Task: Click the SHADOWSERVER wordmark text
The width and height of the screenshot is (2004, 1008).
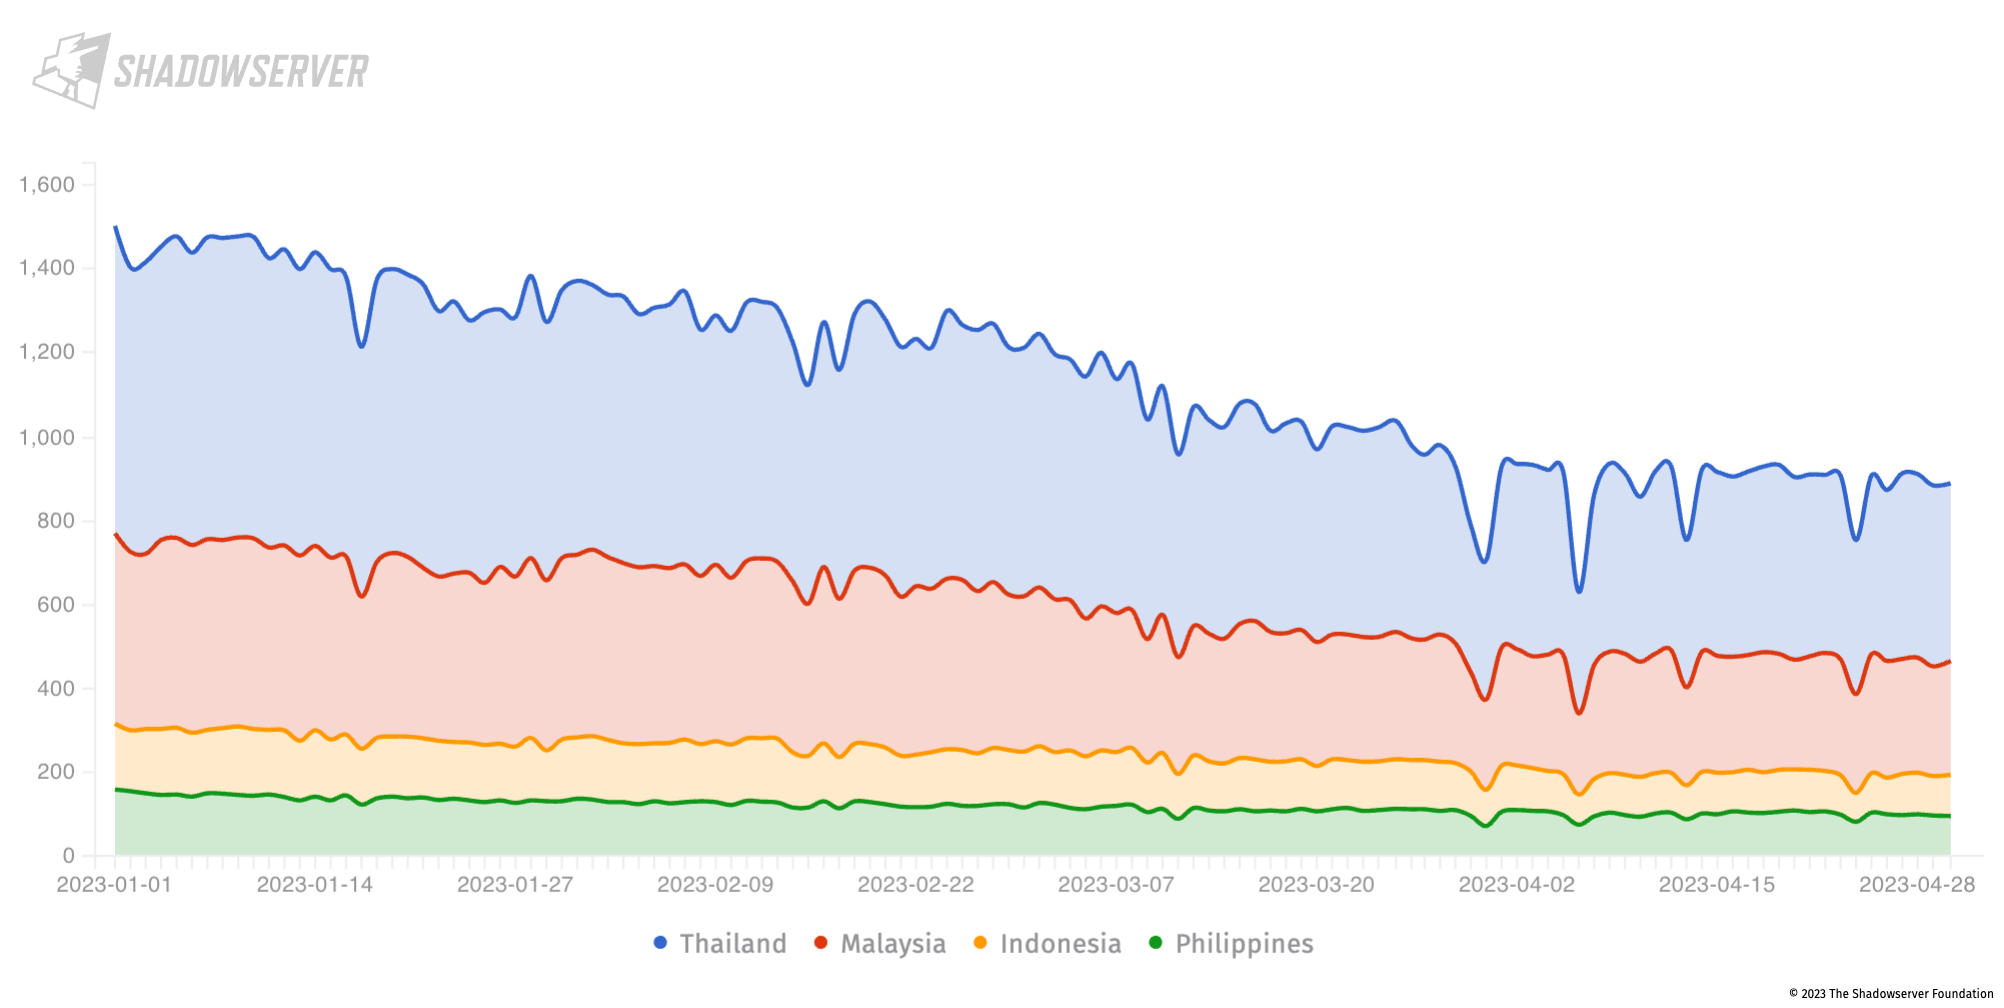Action: pyautogui.click(x=241, y=72)
